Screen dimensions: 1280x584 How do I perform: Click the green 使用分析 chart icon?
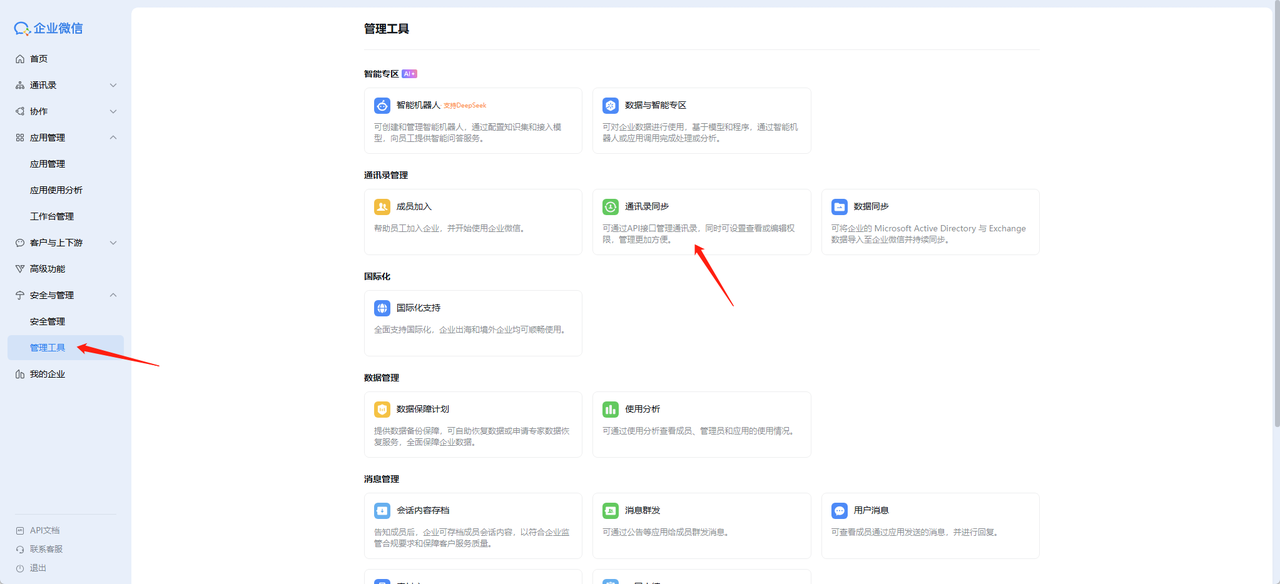click(610, 409)
